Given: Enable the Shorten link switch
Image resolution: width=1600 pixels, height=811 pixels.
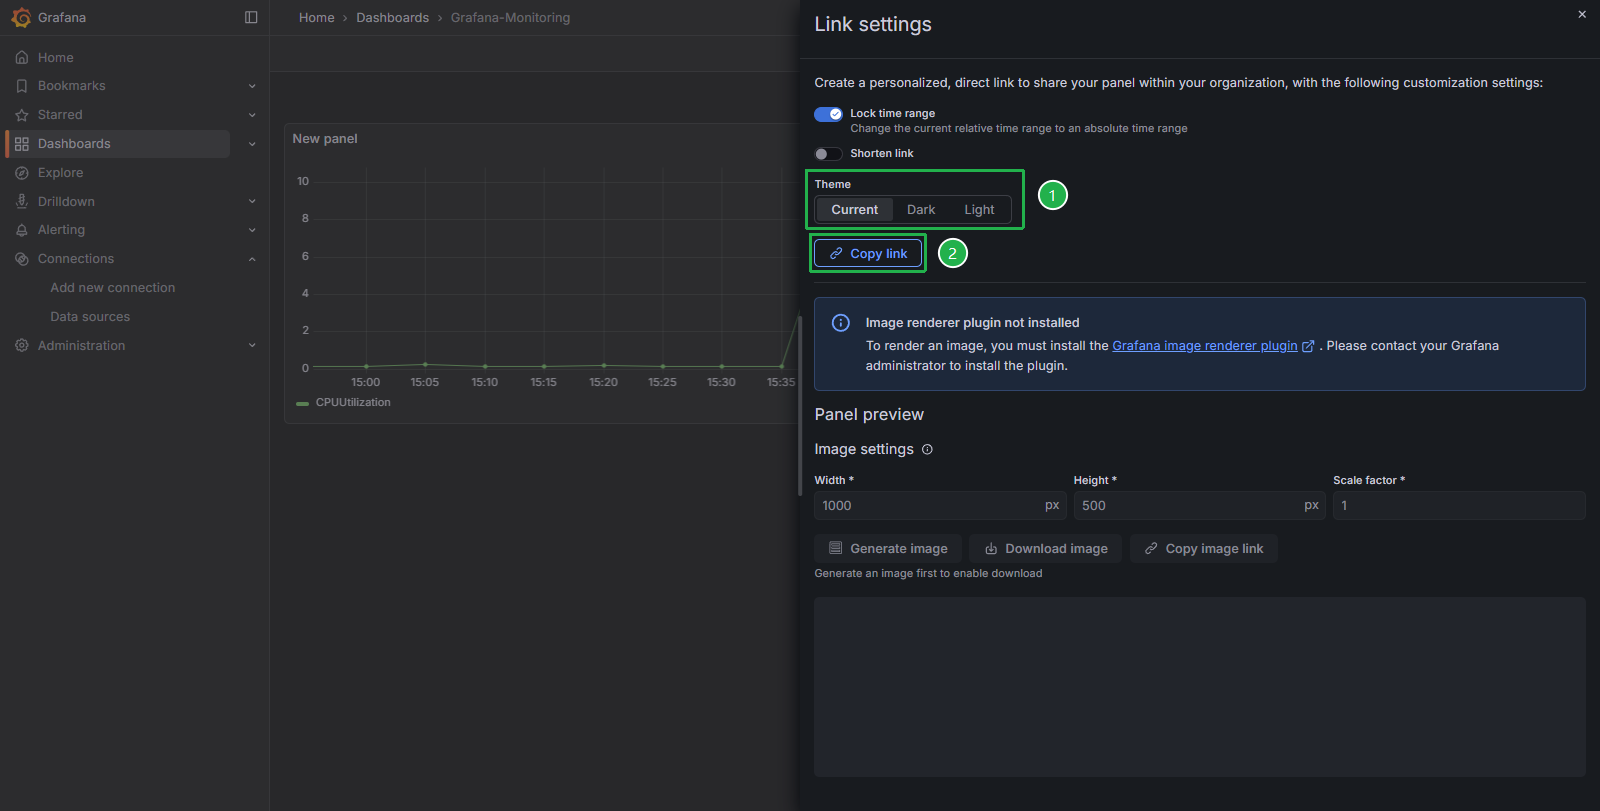Looking at the screenshot, I should 828,154.
